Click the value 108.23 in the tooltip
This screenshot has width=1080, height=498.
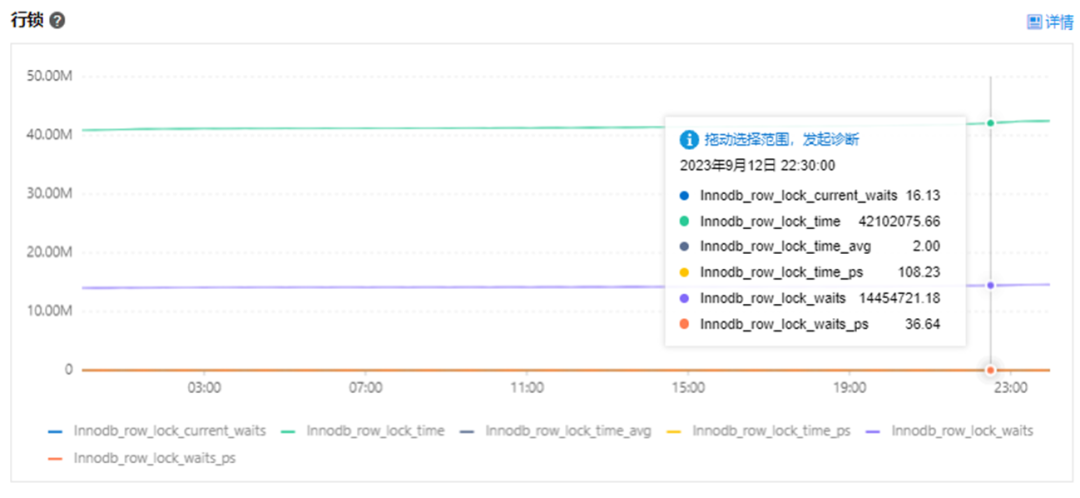pos(919,272)
